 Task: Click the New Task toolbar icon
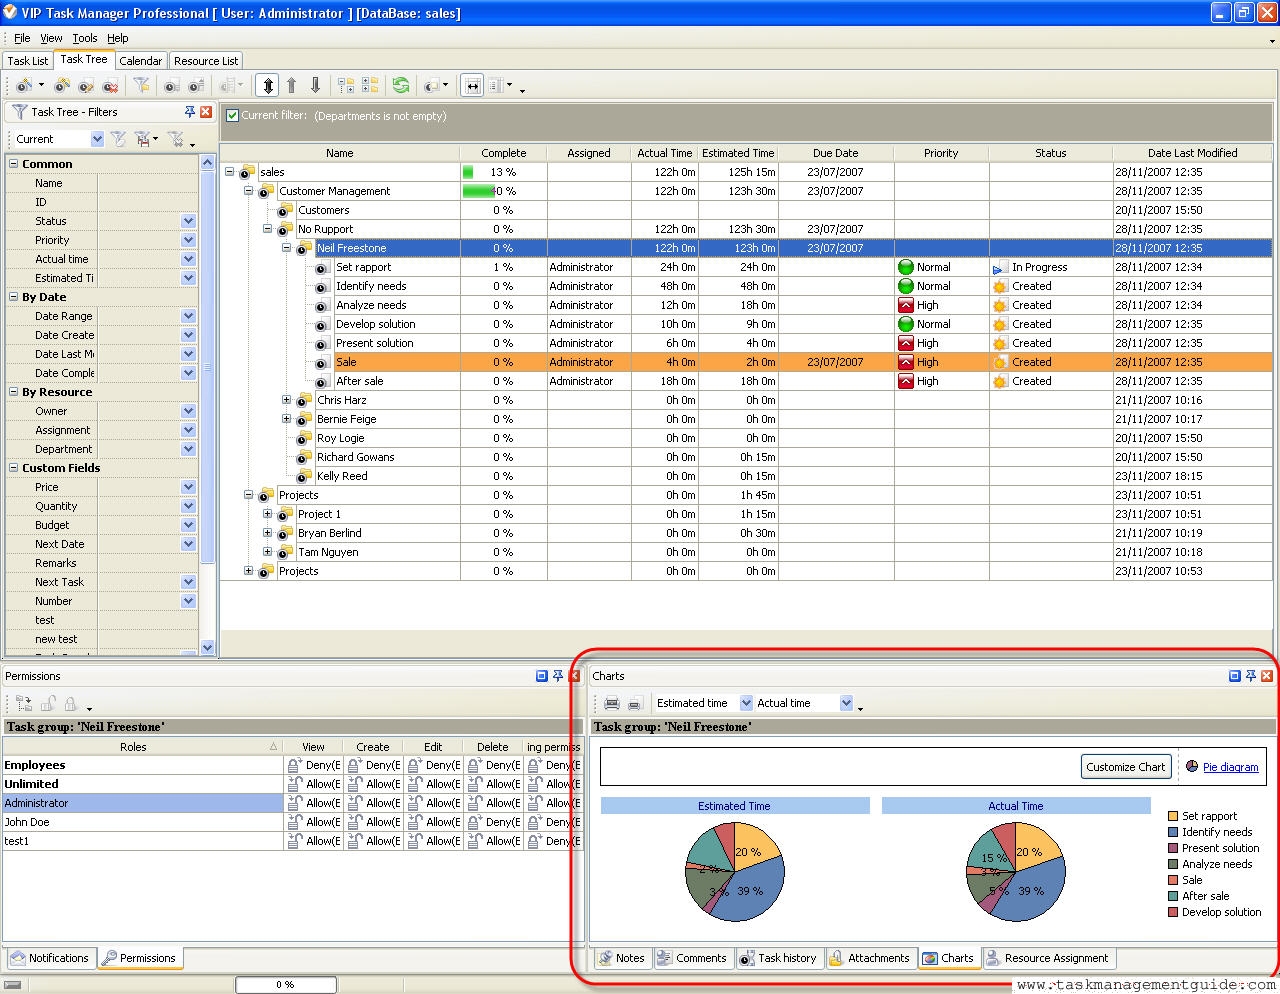(x=23, y=86)
